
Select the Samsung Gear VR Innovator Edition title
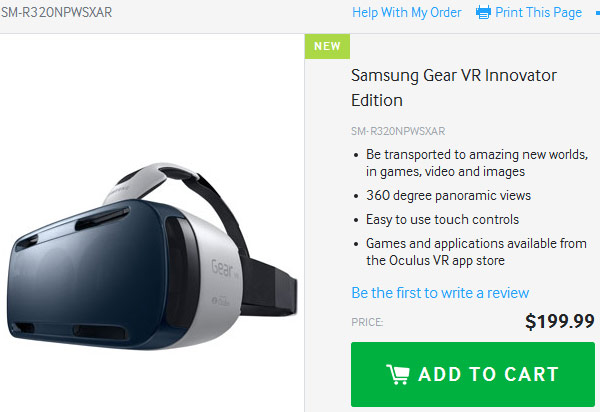[x=454, y=88]
